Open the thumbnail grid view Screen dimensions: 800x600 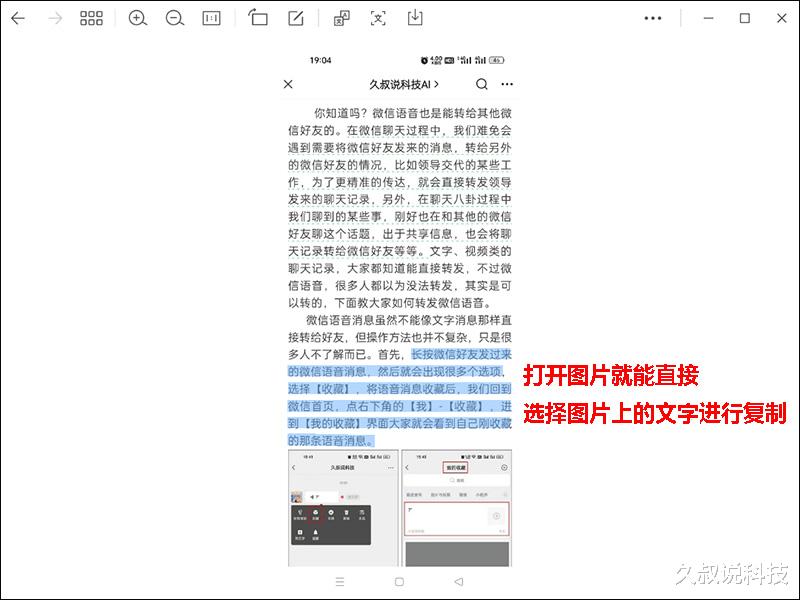(x=91, y=18)
